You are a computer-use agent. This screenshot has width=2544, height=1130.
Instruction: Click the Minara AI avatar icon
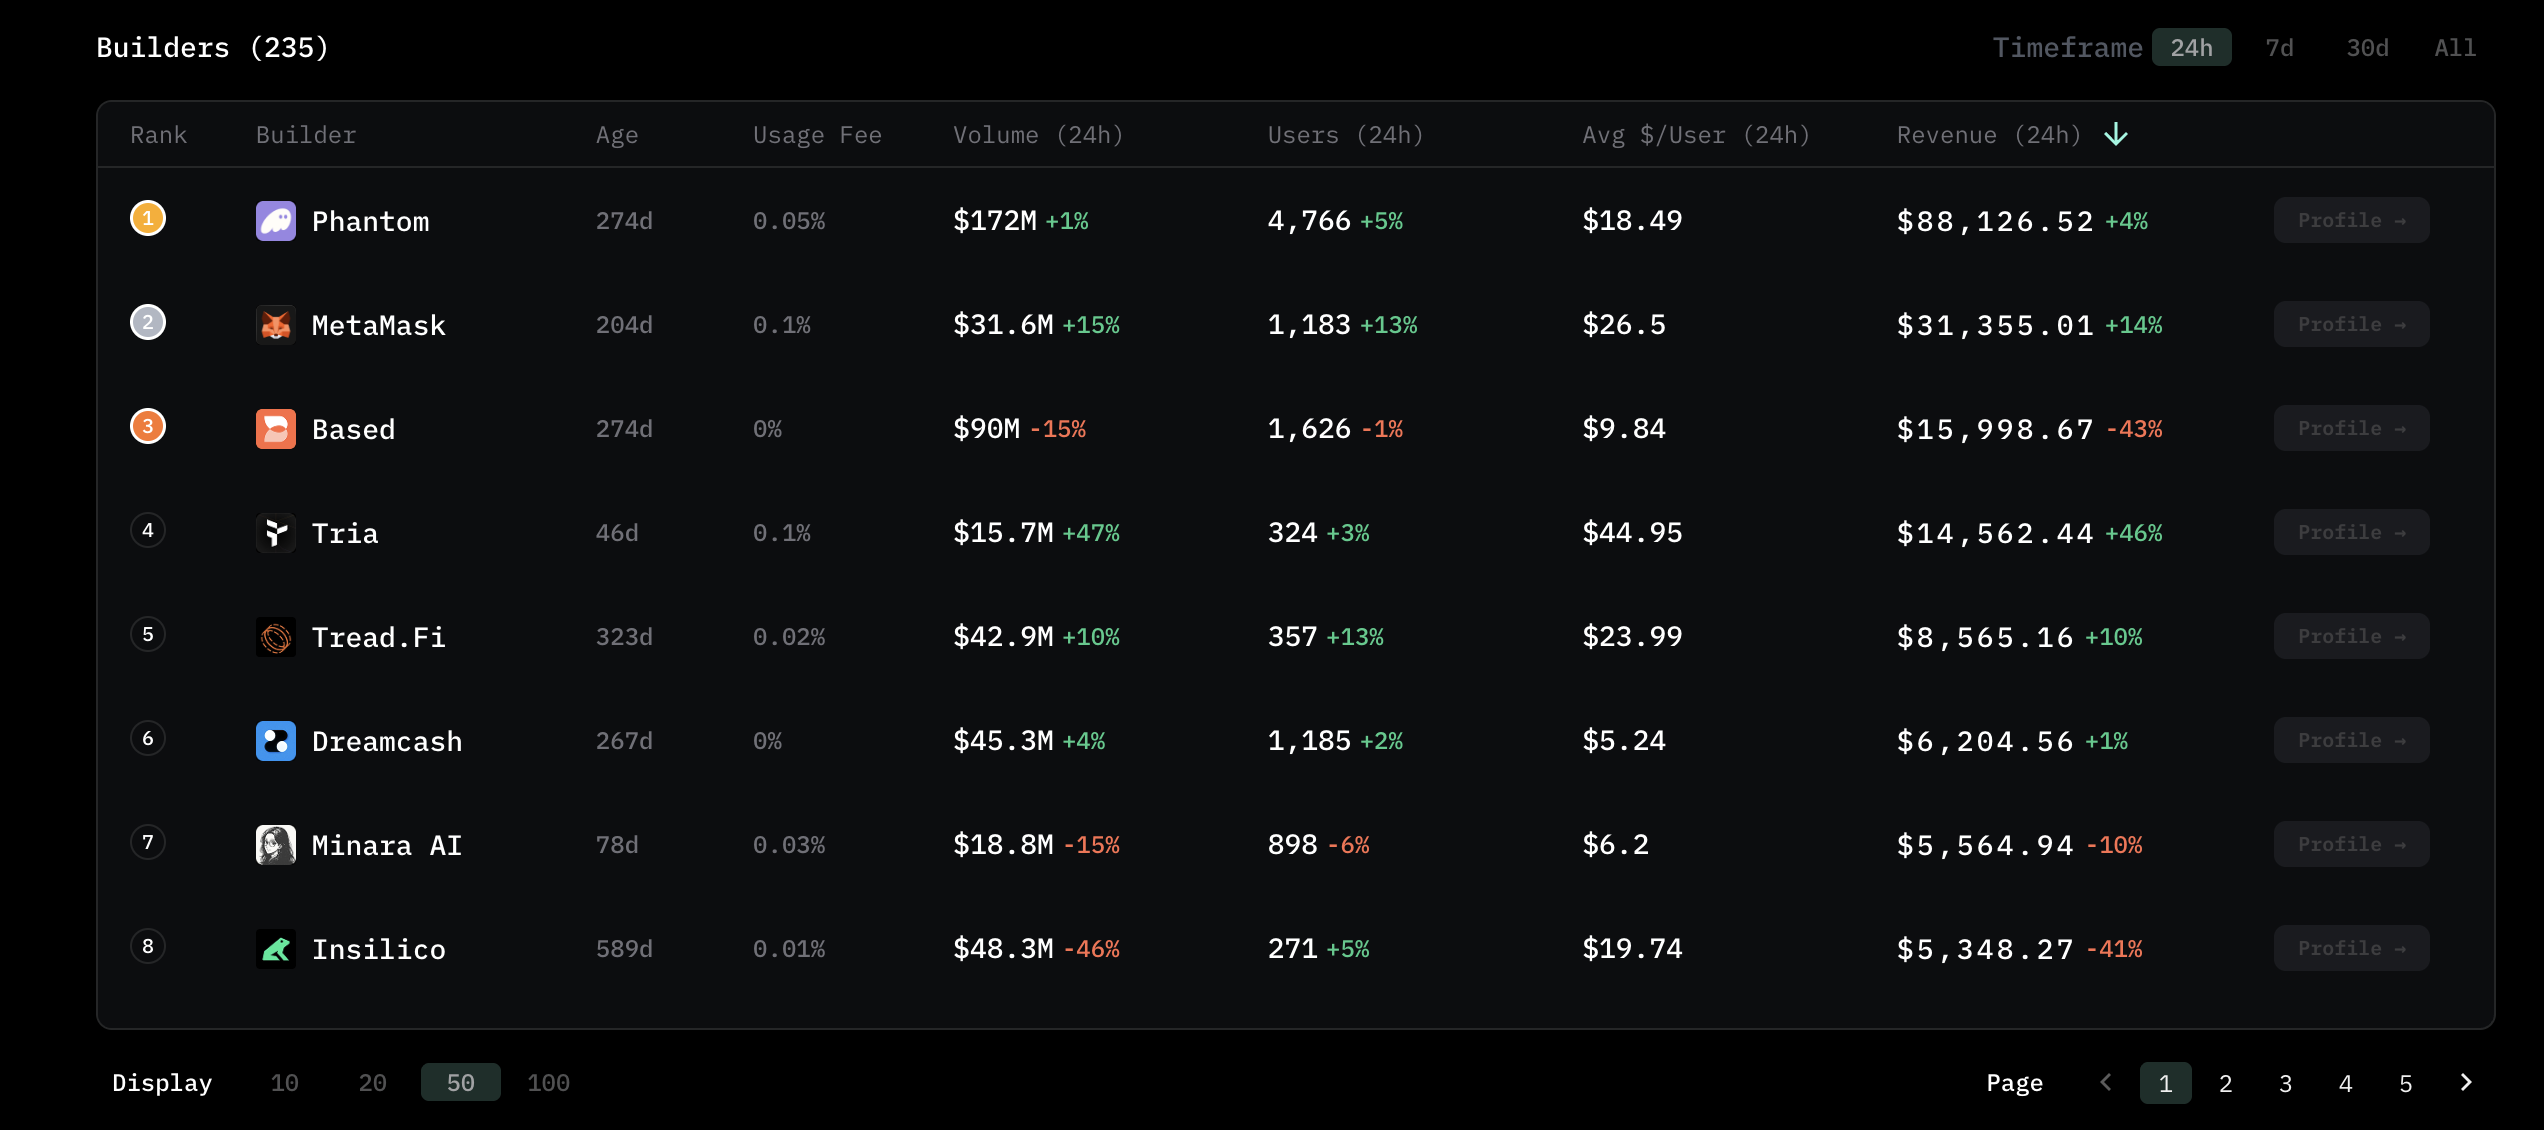tap(276, 845)
